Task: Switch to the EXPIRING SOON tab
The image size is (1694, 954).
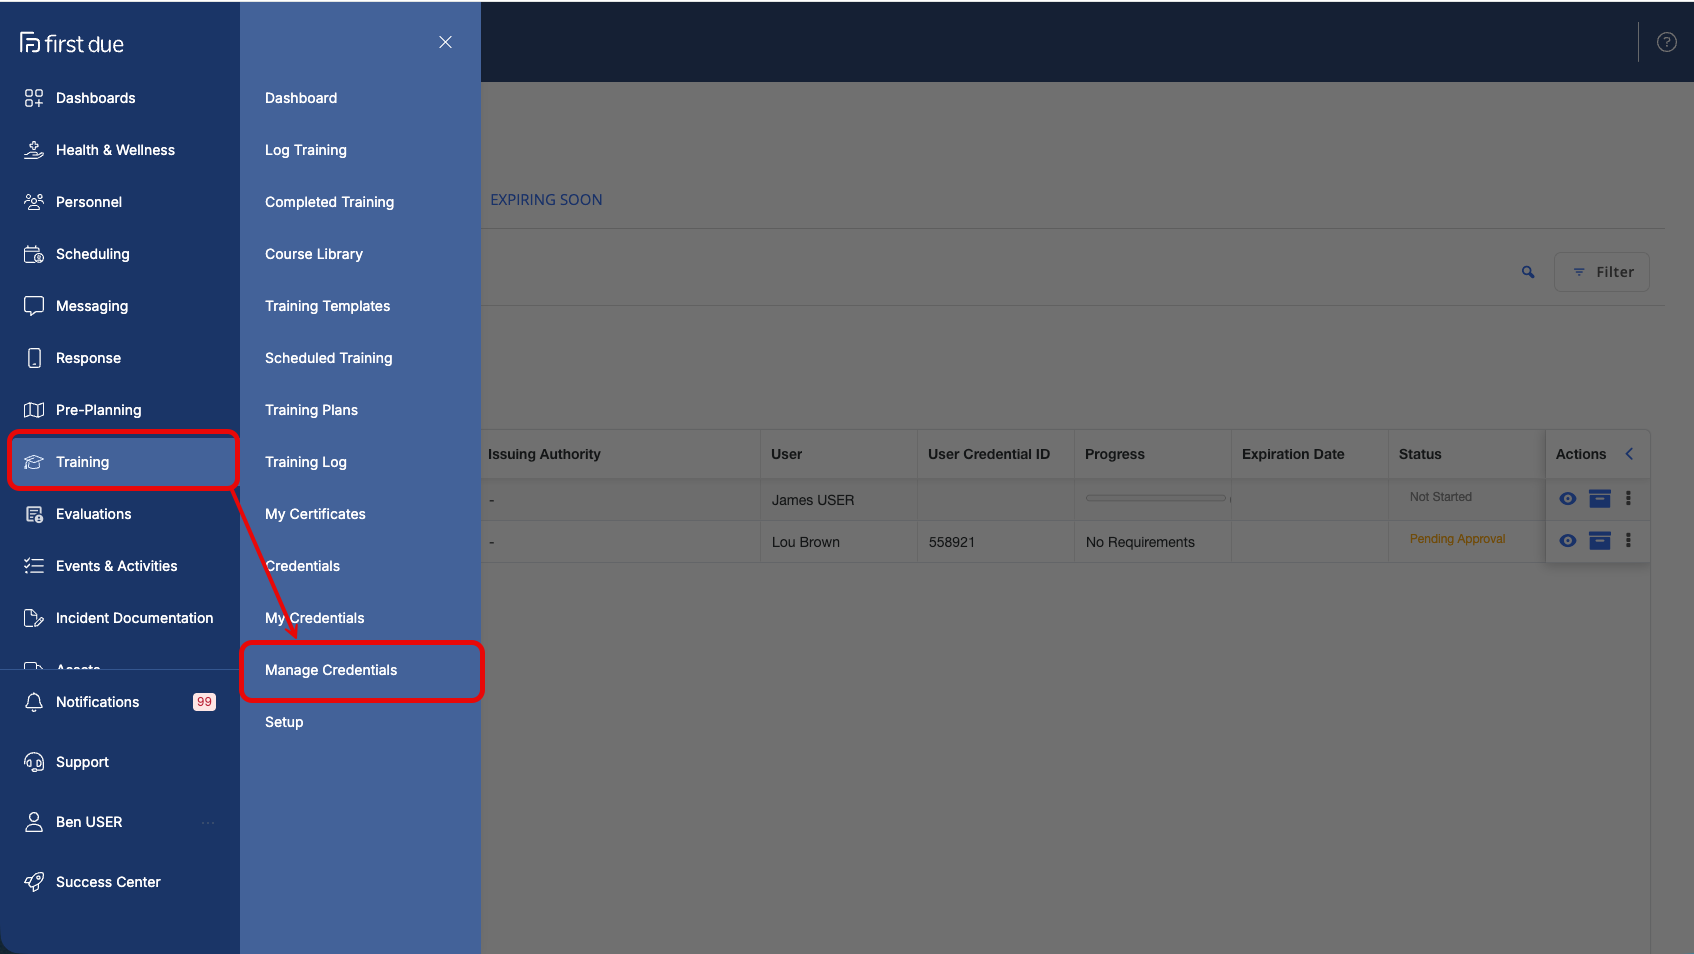Action: coord(546,200)
